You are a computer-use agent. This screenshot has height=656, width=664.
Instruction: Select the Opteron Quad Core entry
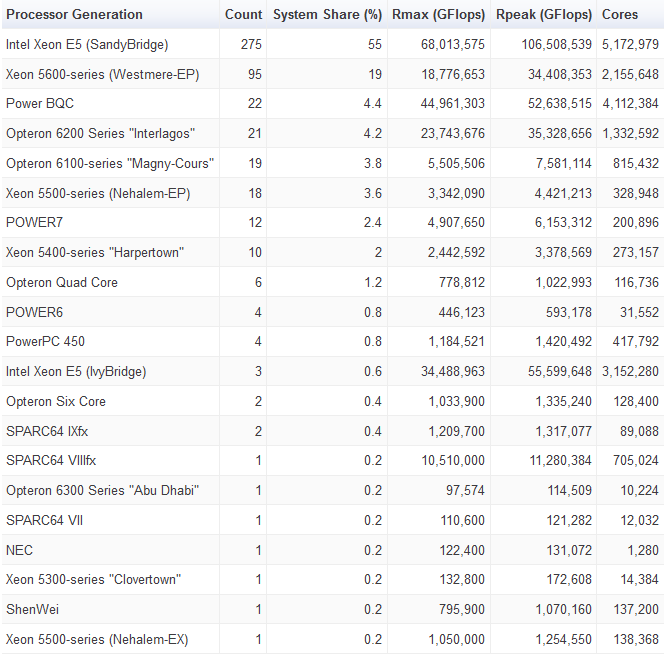pos(62,282)
